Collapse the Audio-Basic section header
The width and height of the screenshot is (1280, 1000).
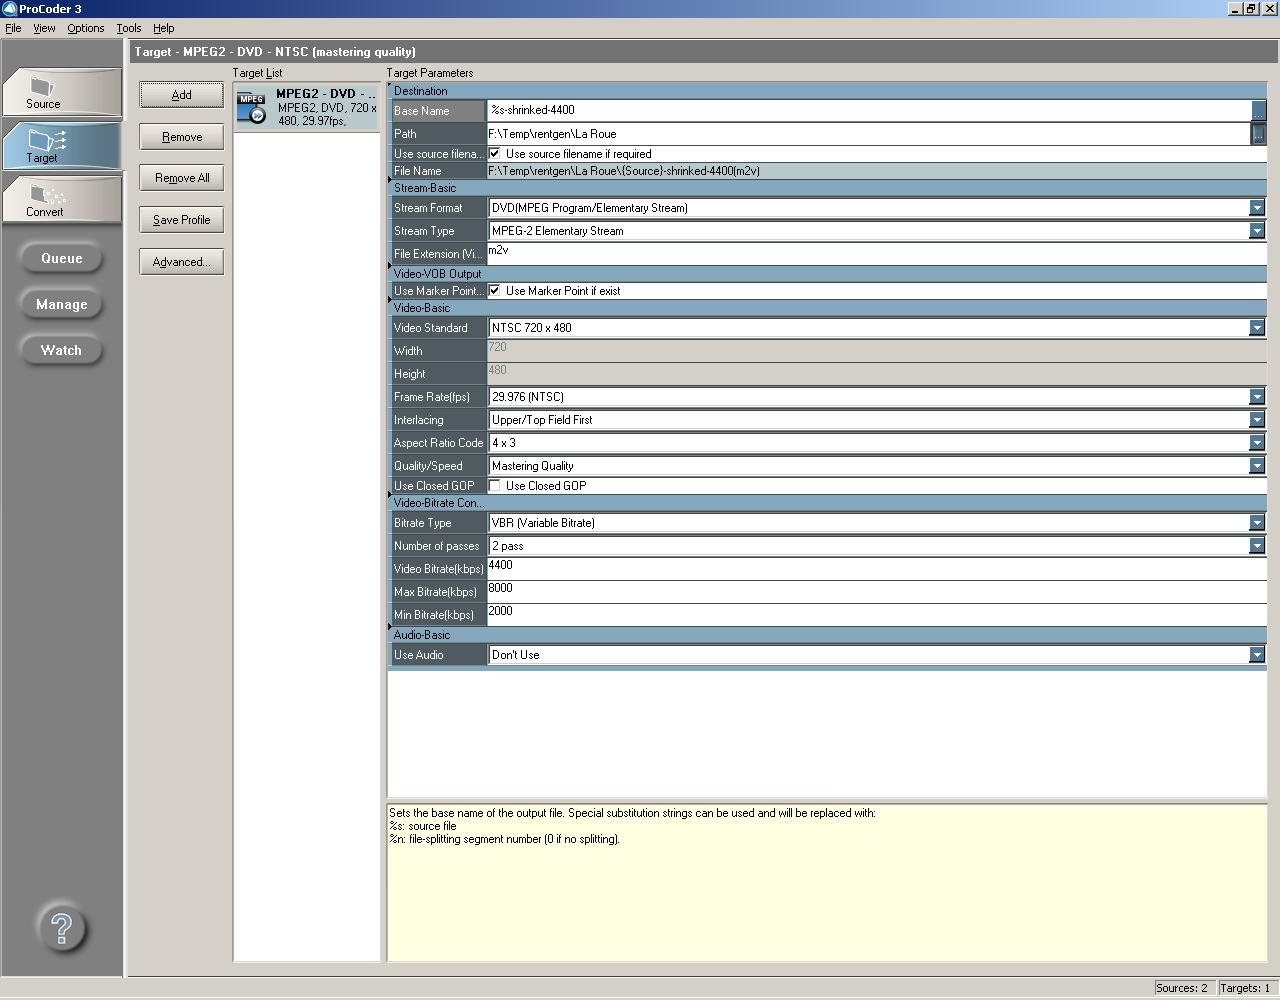[827, 635]
